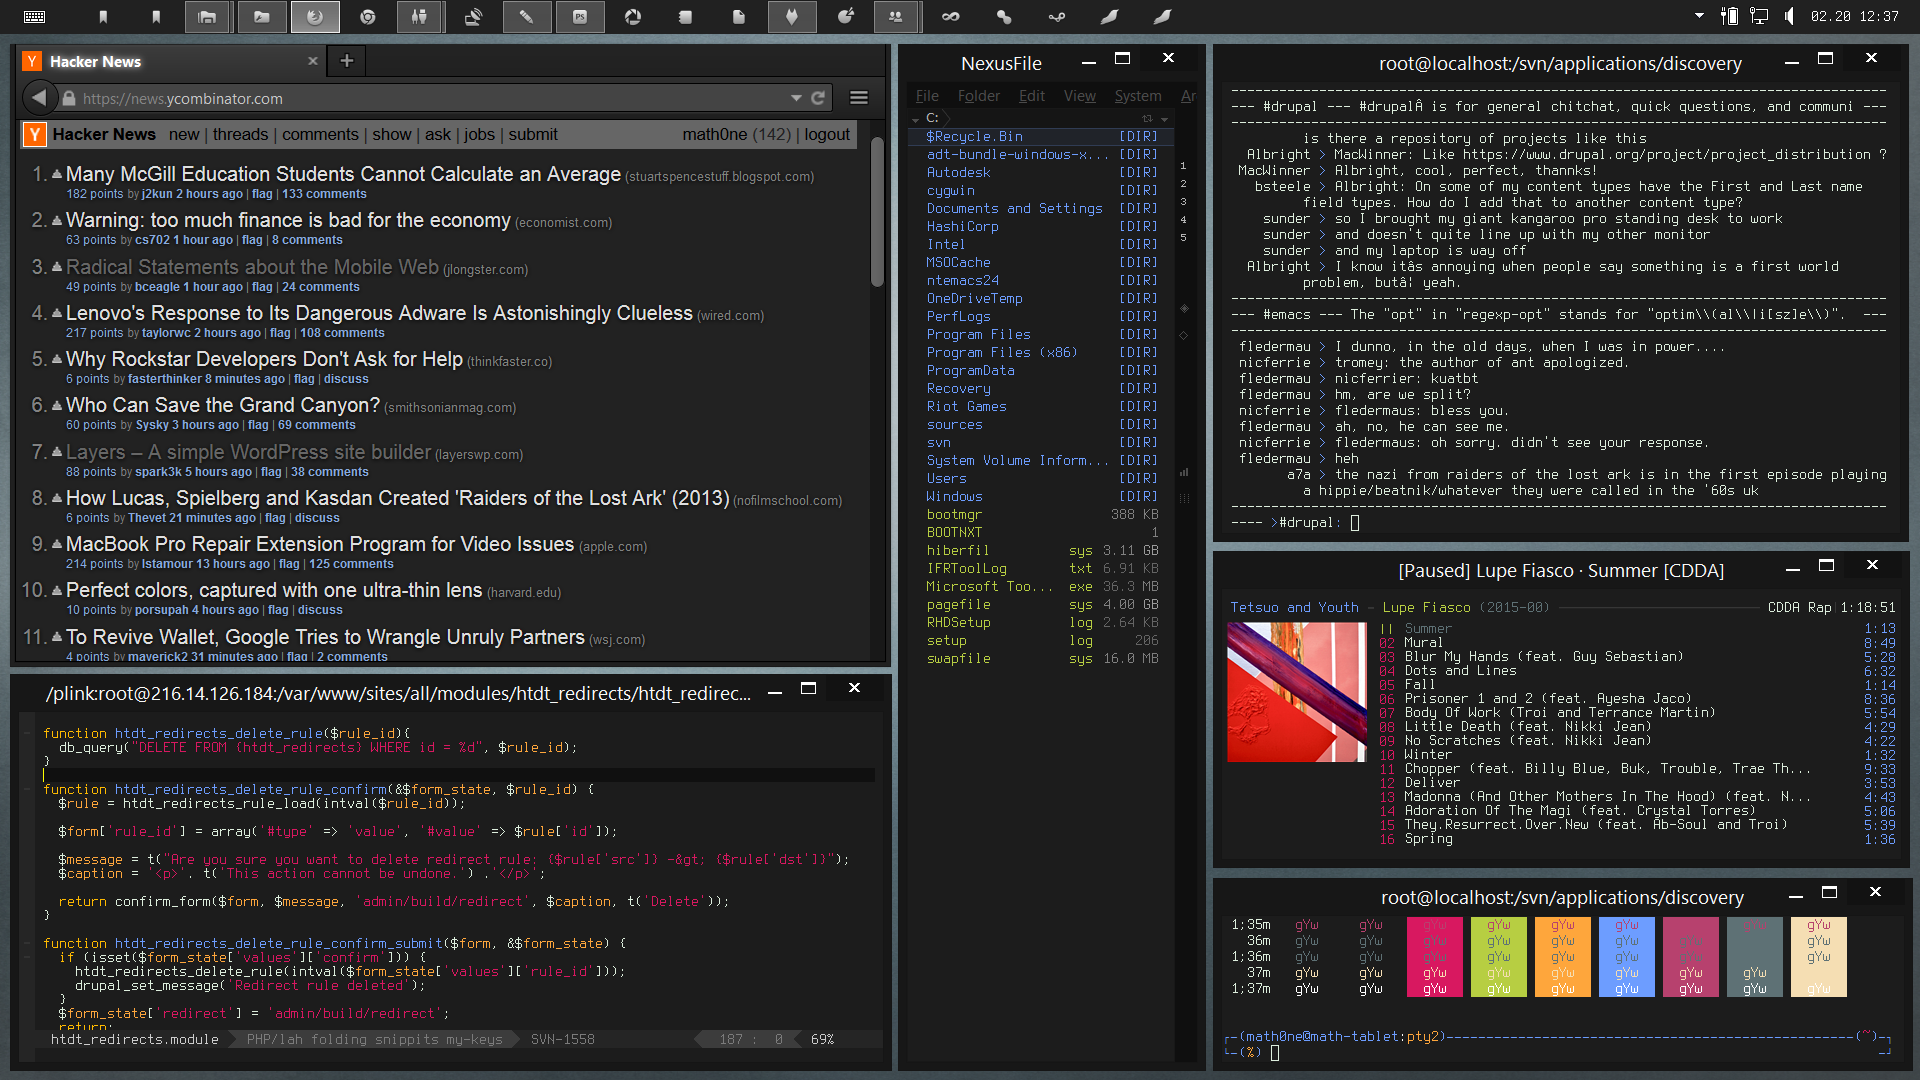
Task: Upvote the McGill Education Students story
Action: (57, 173)
